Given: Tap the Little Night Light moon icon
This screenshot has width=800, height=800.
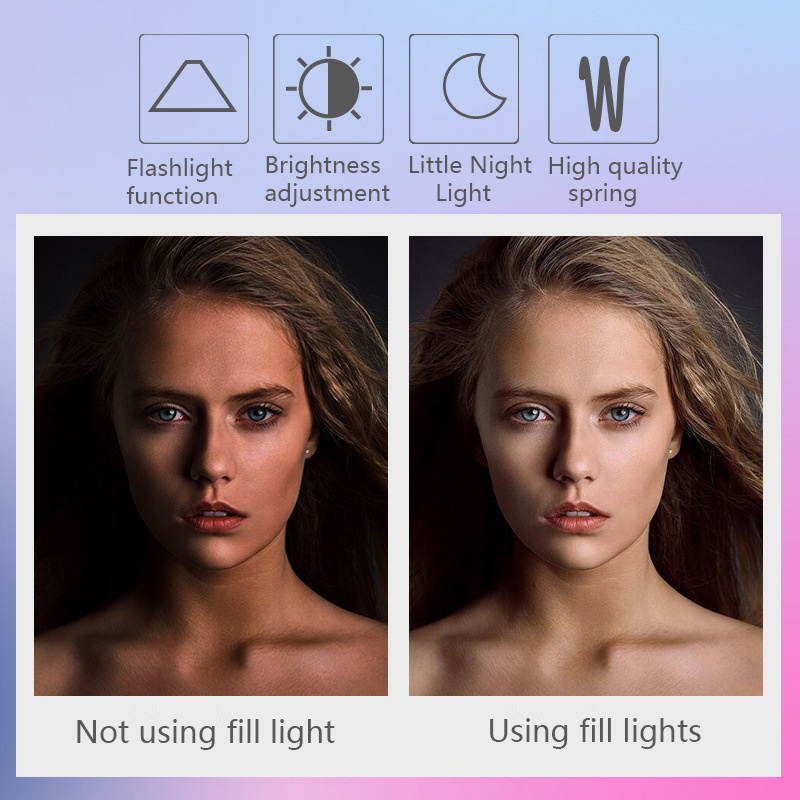Looking at the screenshot, I should click(x=464, y=89).
